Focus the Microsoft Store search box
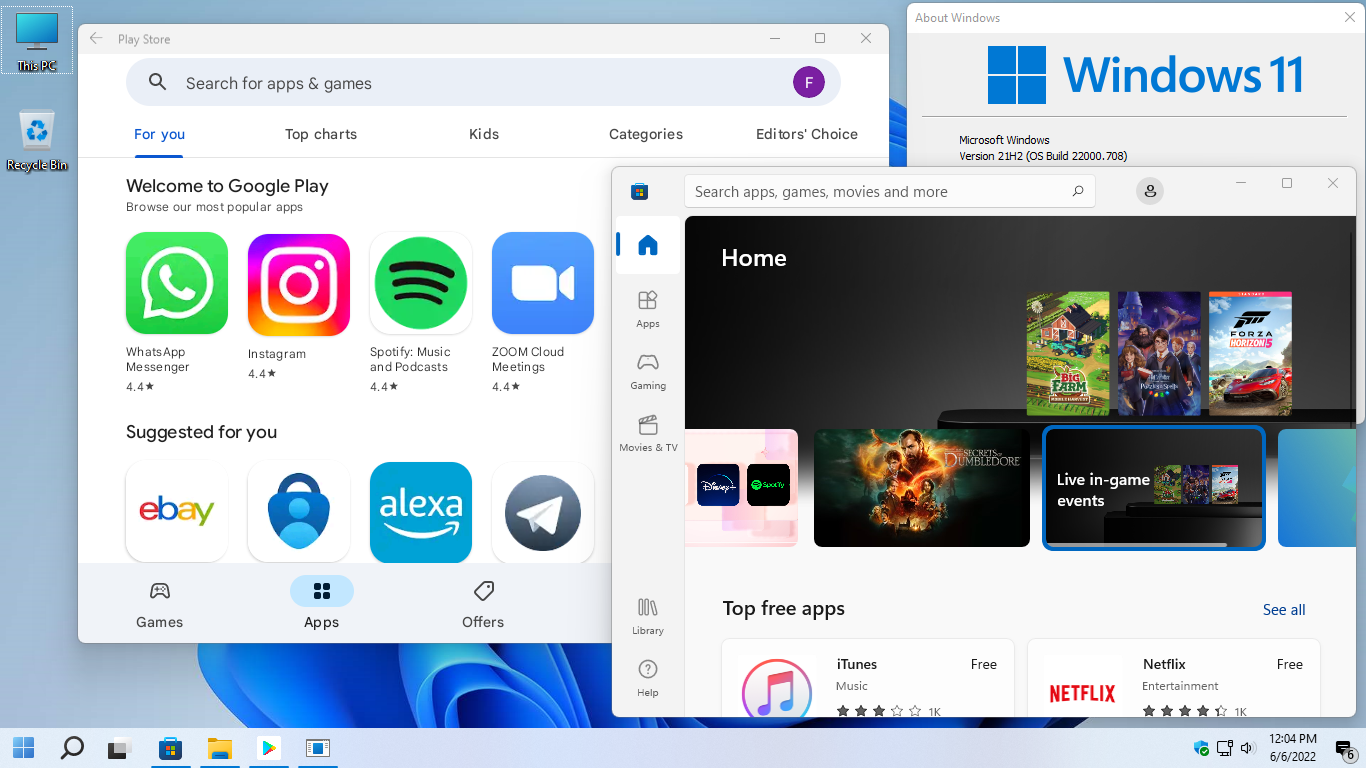The width and height of the screenshot is (1366, 768). click(x=890, y=191)
